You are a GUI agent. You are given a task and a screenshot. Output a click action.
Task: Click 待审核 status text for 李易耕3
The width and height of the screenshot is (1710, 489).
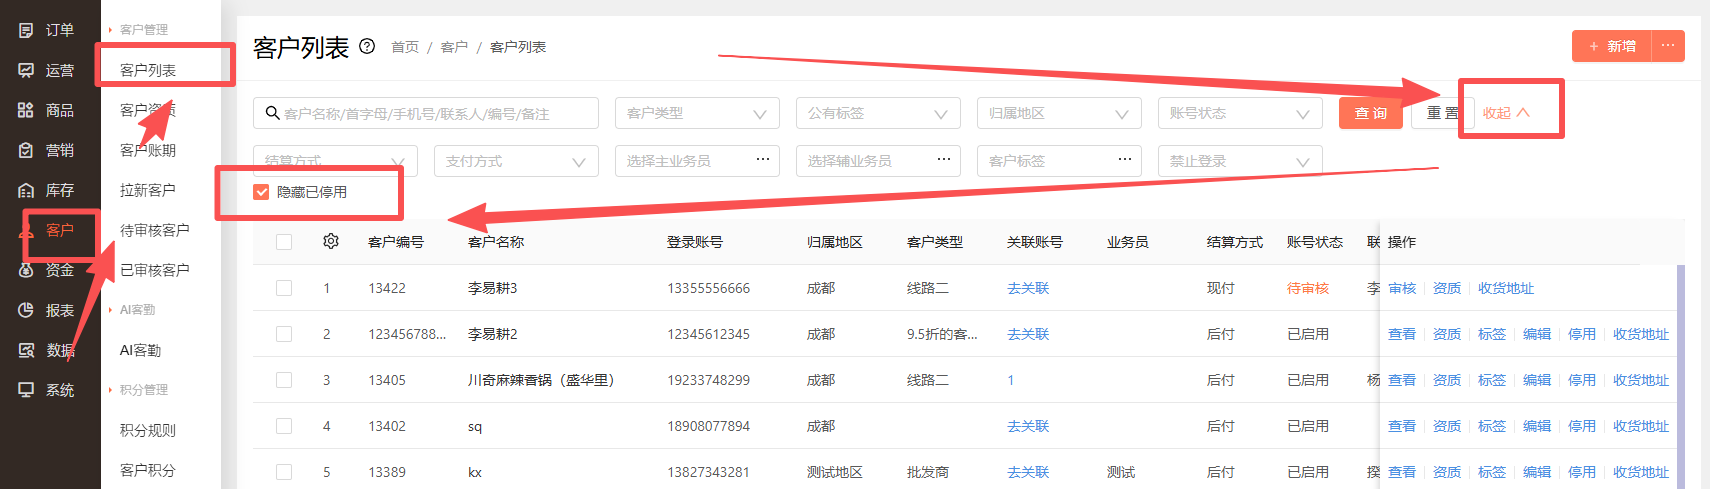tap(1308, 288)
